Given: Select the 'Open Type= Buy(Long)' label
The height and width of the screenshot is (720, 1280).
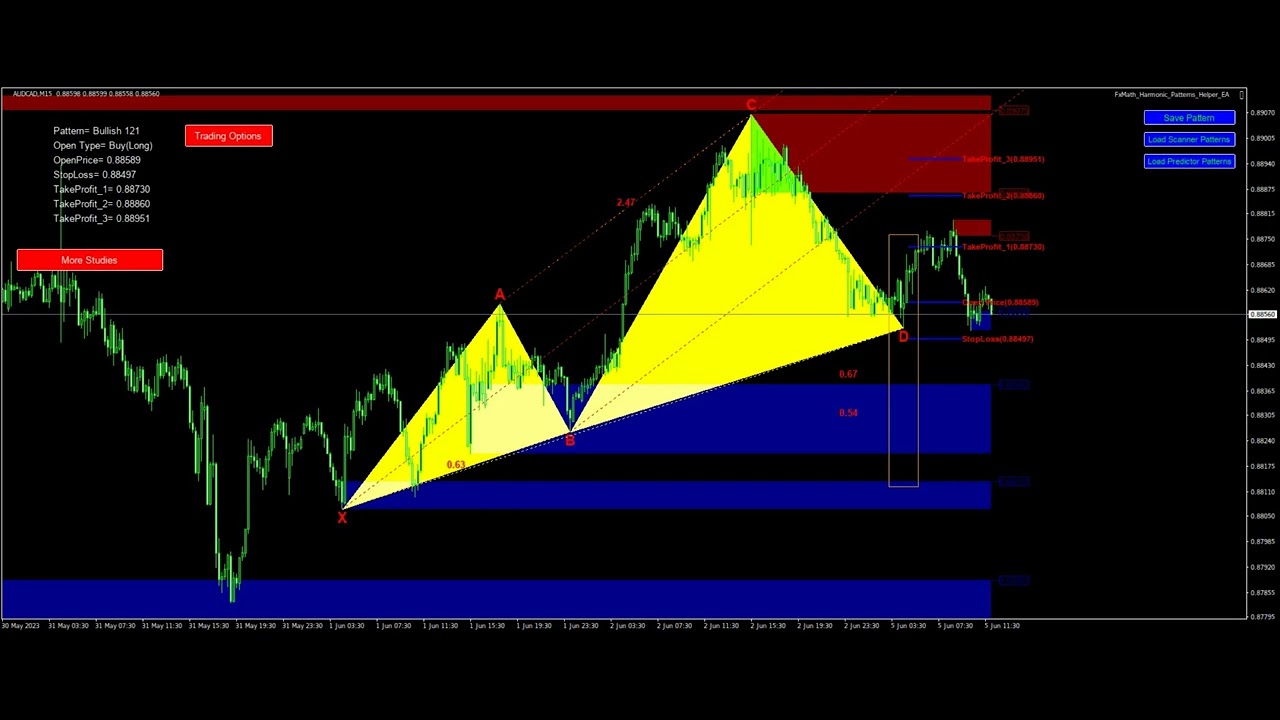Looking at the screenshot, I should tap(103, 146).
